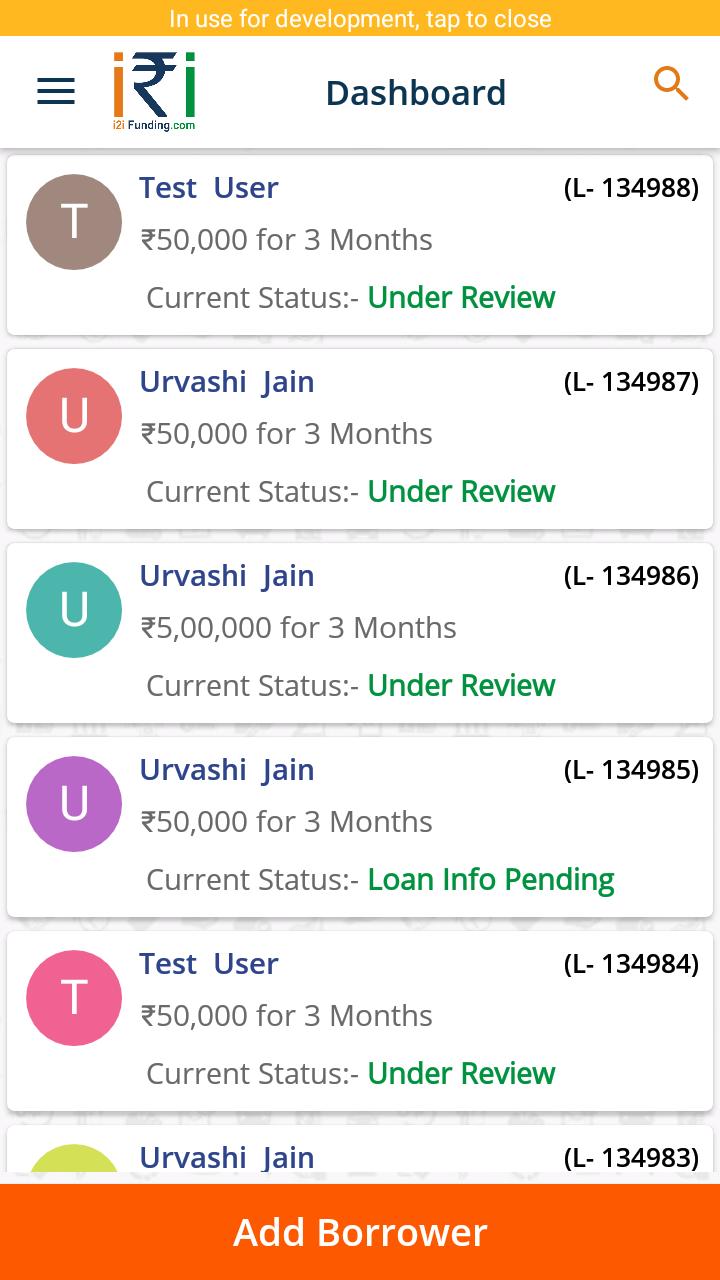Select loan ID L-134984

coord(631,964)
